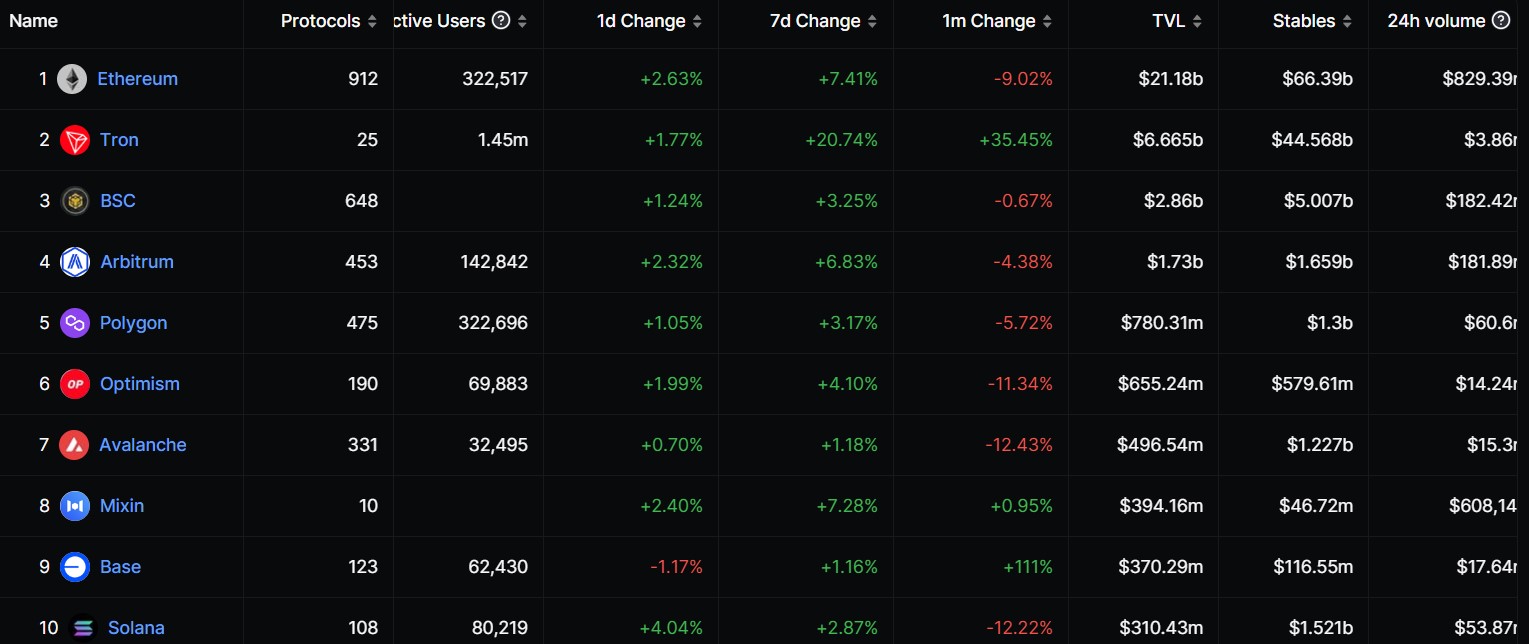Open the Base chain link
The width and height of the screenshot is (1529, 644).
[119, 566]
